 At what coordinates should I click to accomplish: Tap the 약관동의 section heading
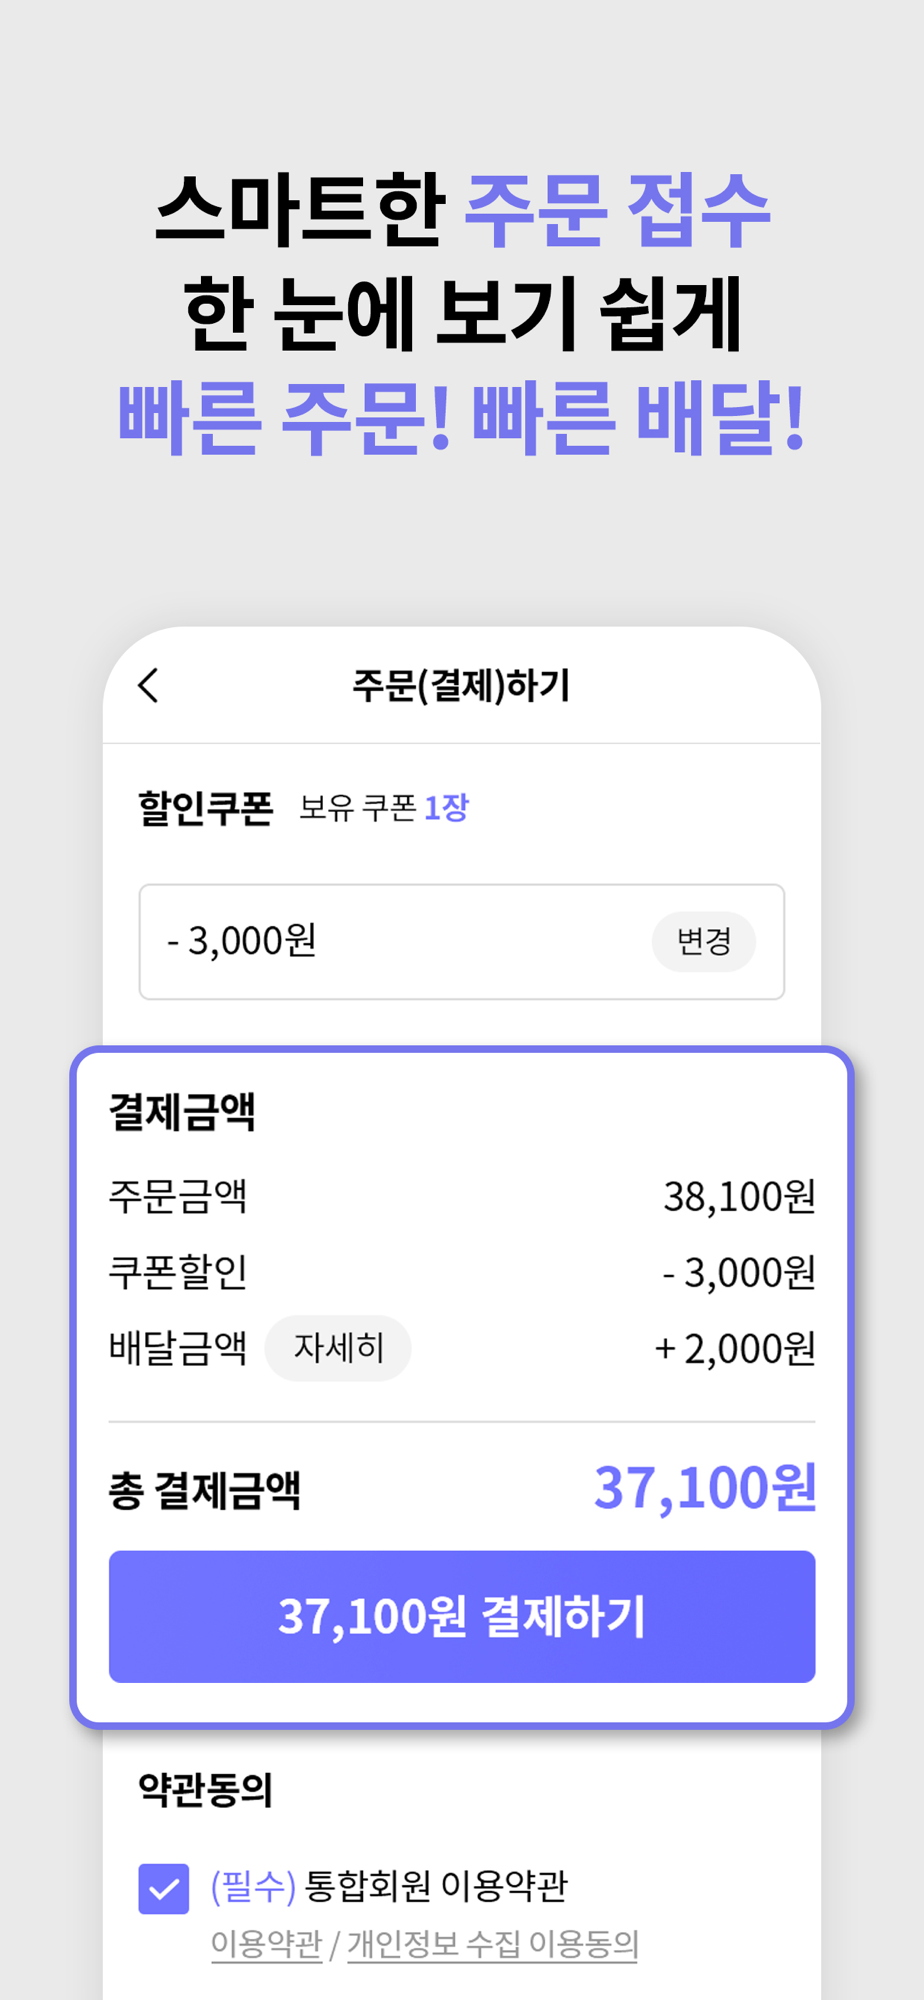point(205,1789)
